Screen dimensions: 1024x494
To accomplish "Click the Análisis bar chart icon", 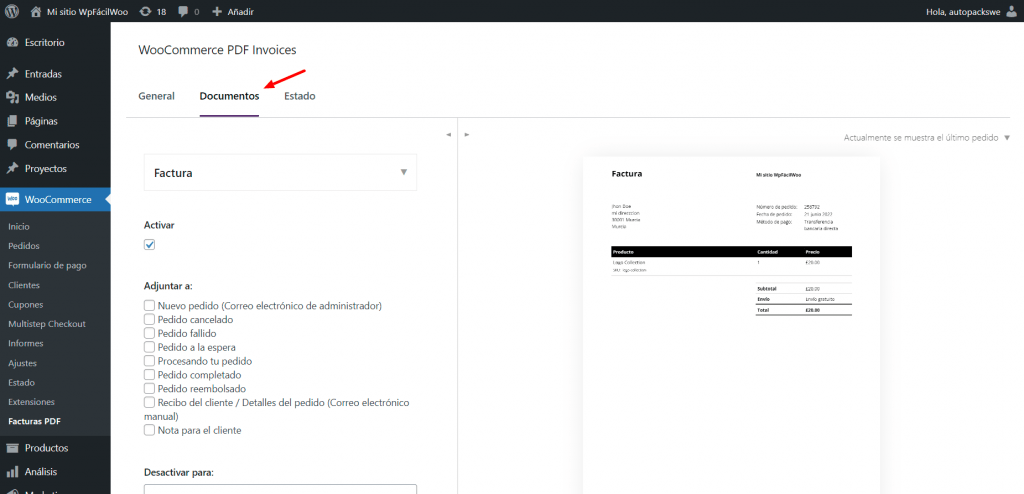I will click(12, 472).
